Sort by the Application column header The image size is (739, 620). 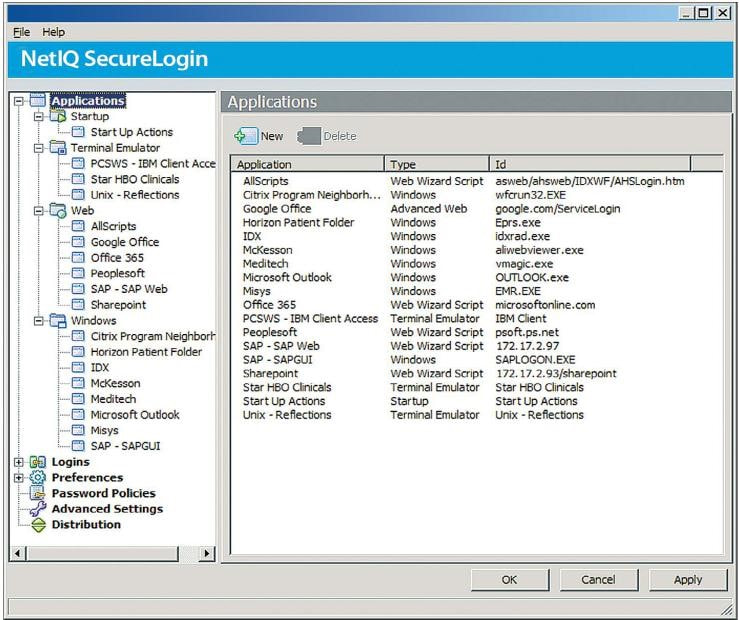click(x=308, y=164)
